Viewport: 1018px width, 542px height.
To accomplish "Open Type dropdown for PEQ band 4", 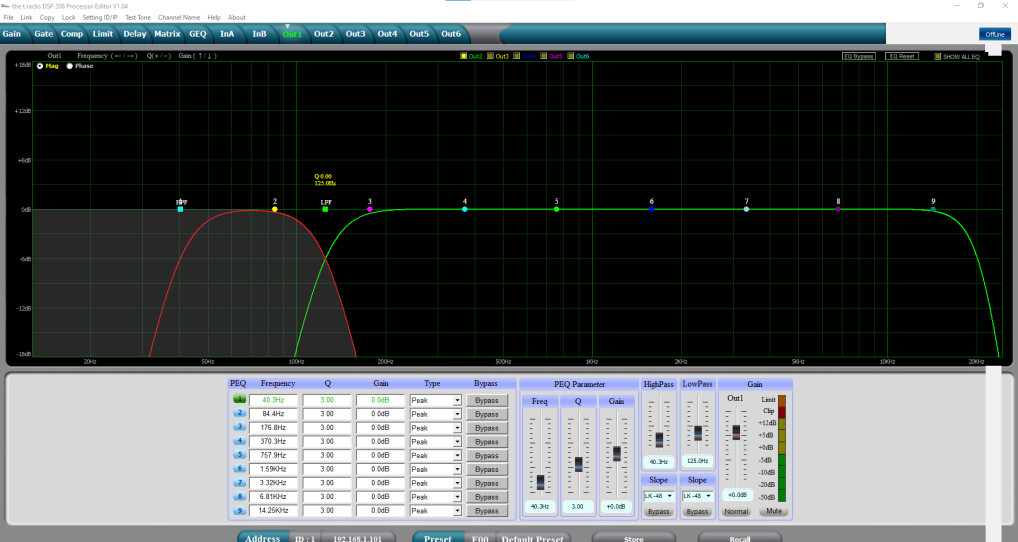I will click(x=457, y=442).
